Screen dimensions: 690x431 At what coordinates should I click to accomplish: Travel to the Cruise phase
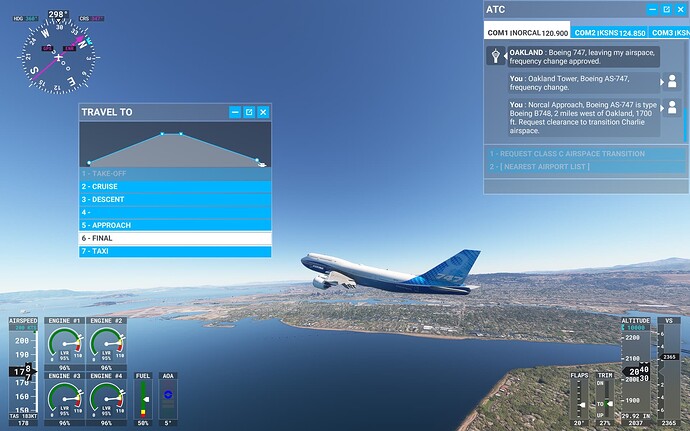point(175,186)
